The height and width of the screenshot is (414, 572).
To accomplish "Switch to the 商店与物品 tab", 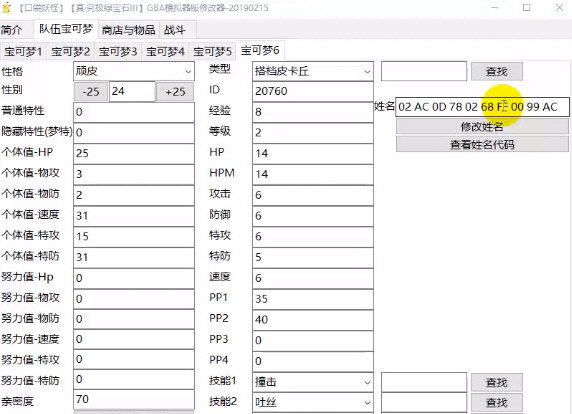I will (129, 30).
